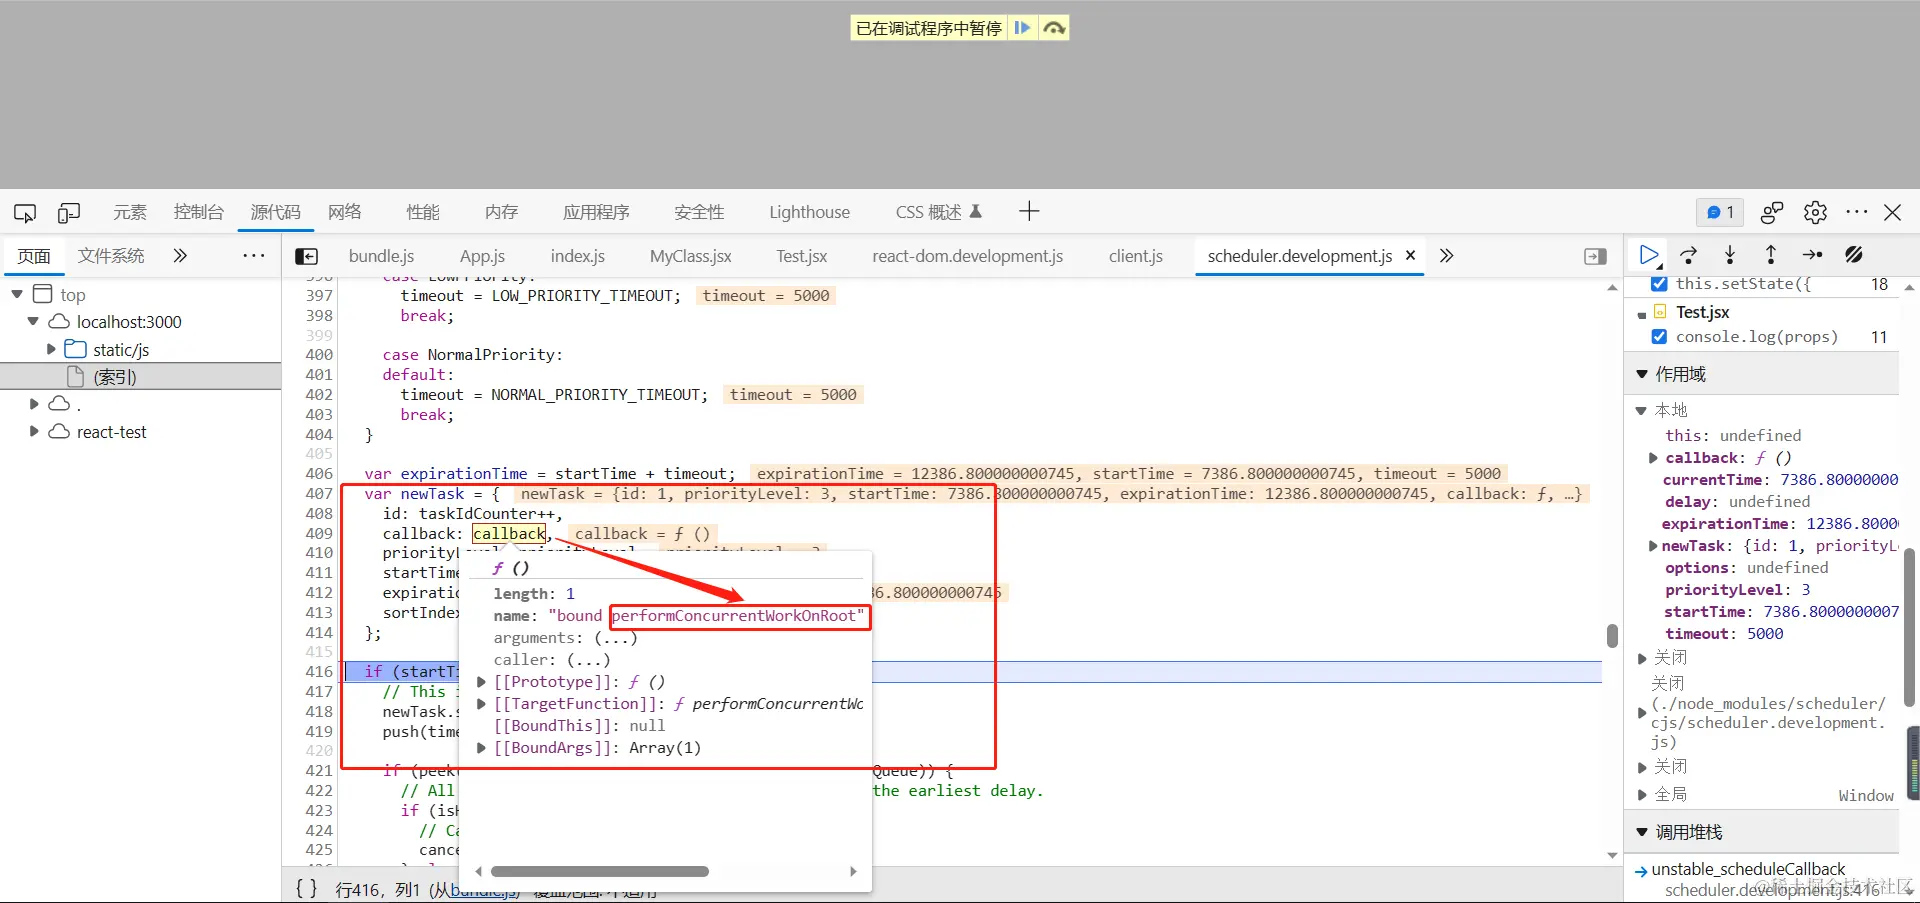Show more open file tabs

tap(1446, 256)
